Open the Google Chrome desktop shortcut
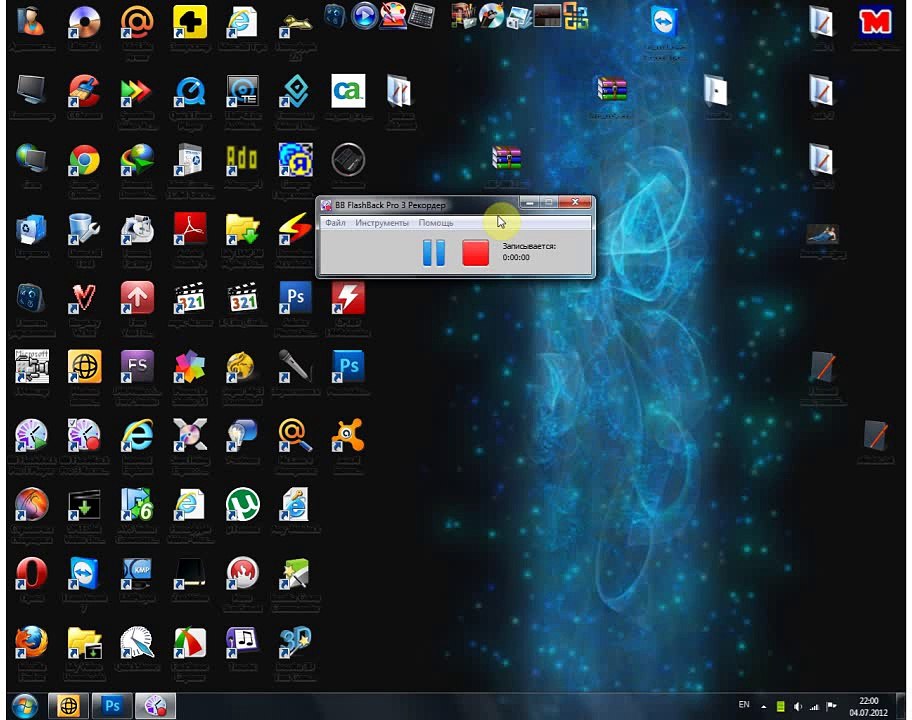This screenshot has width=912, height=720. (x=84, y=161)
